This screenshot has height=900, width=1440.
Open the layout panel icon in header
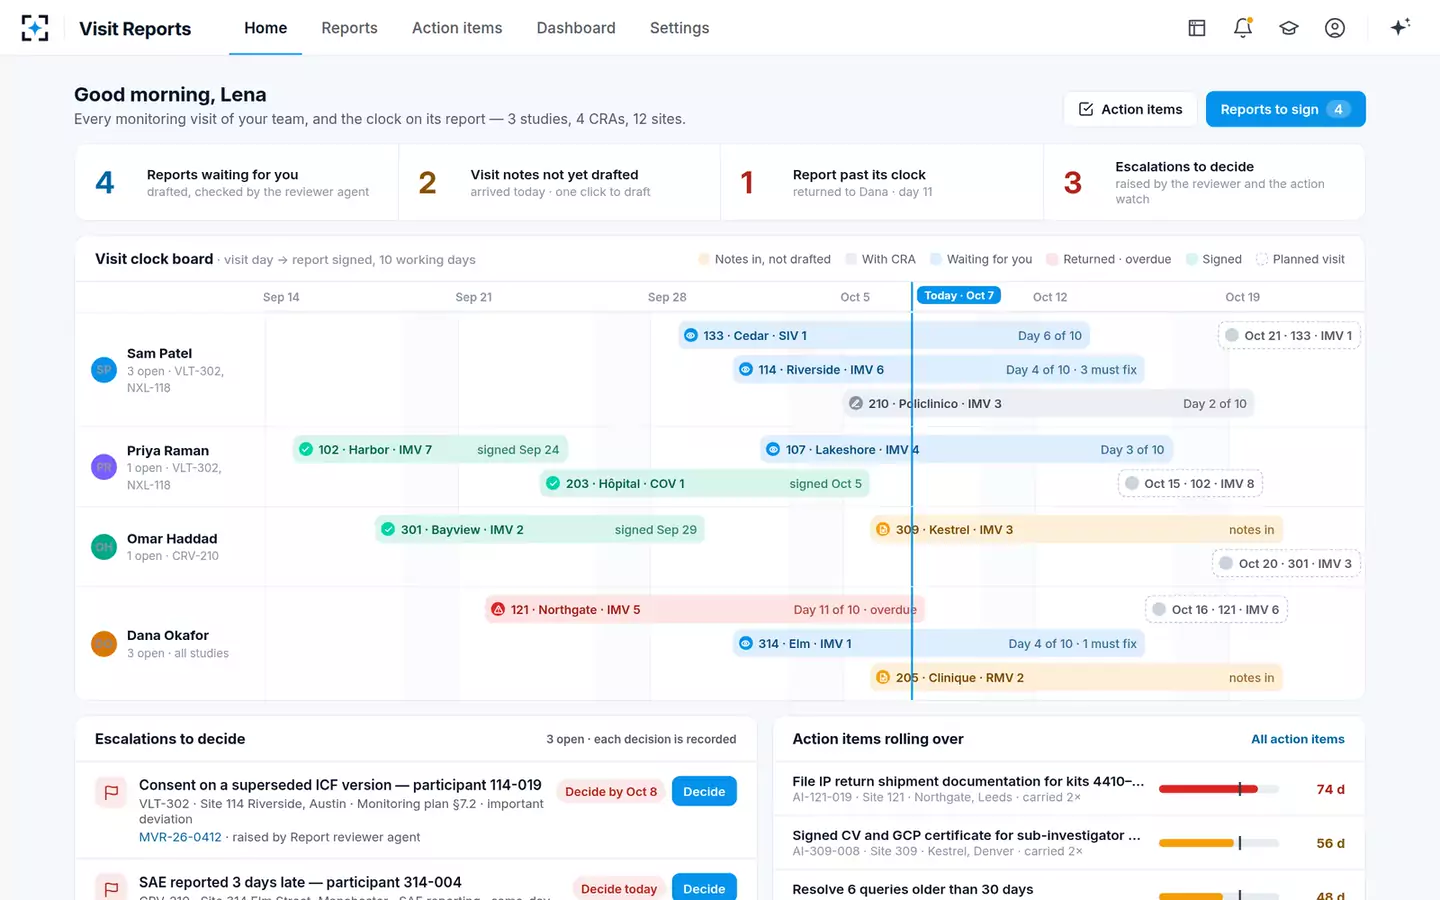pos(1197,28)
